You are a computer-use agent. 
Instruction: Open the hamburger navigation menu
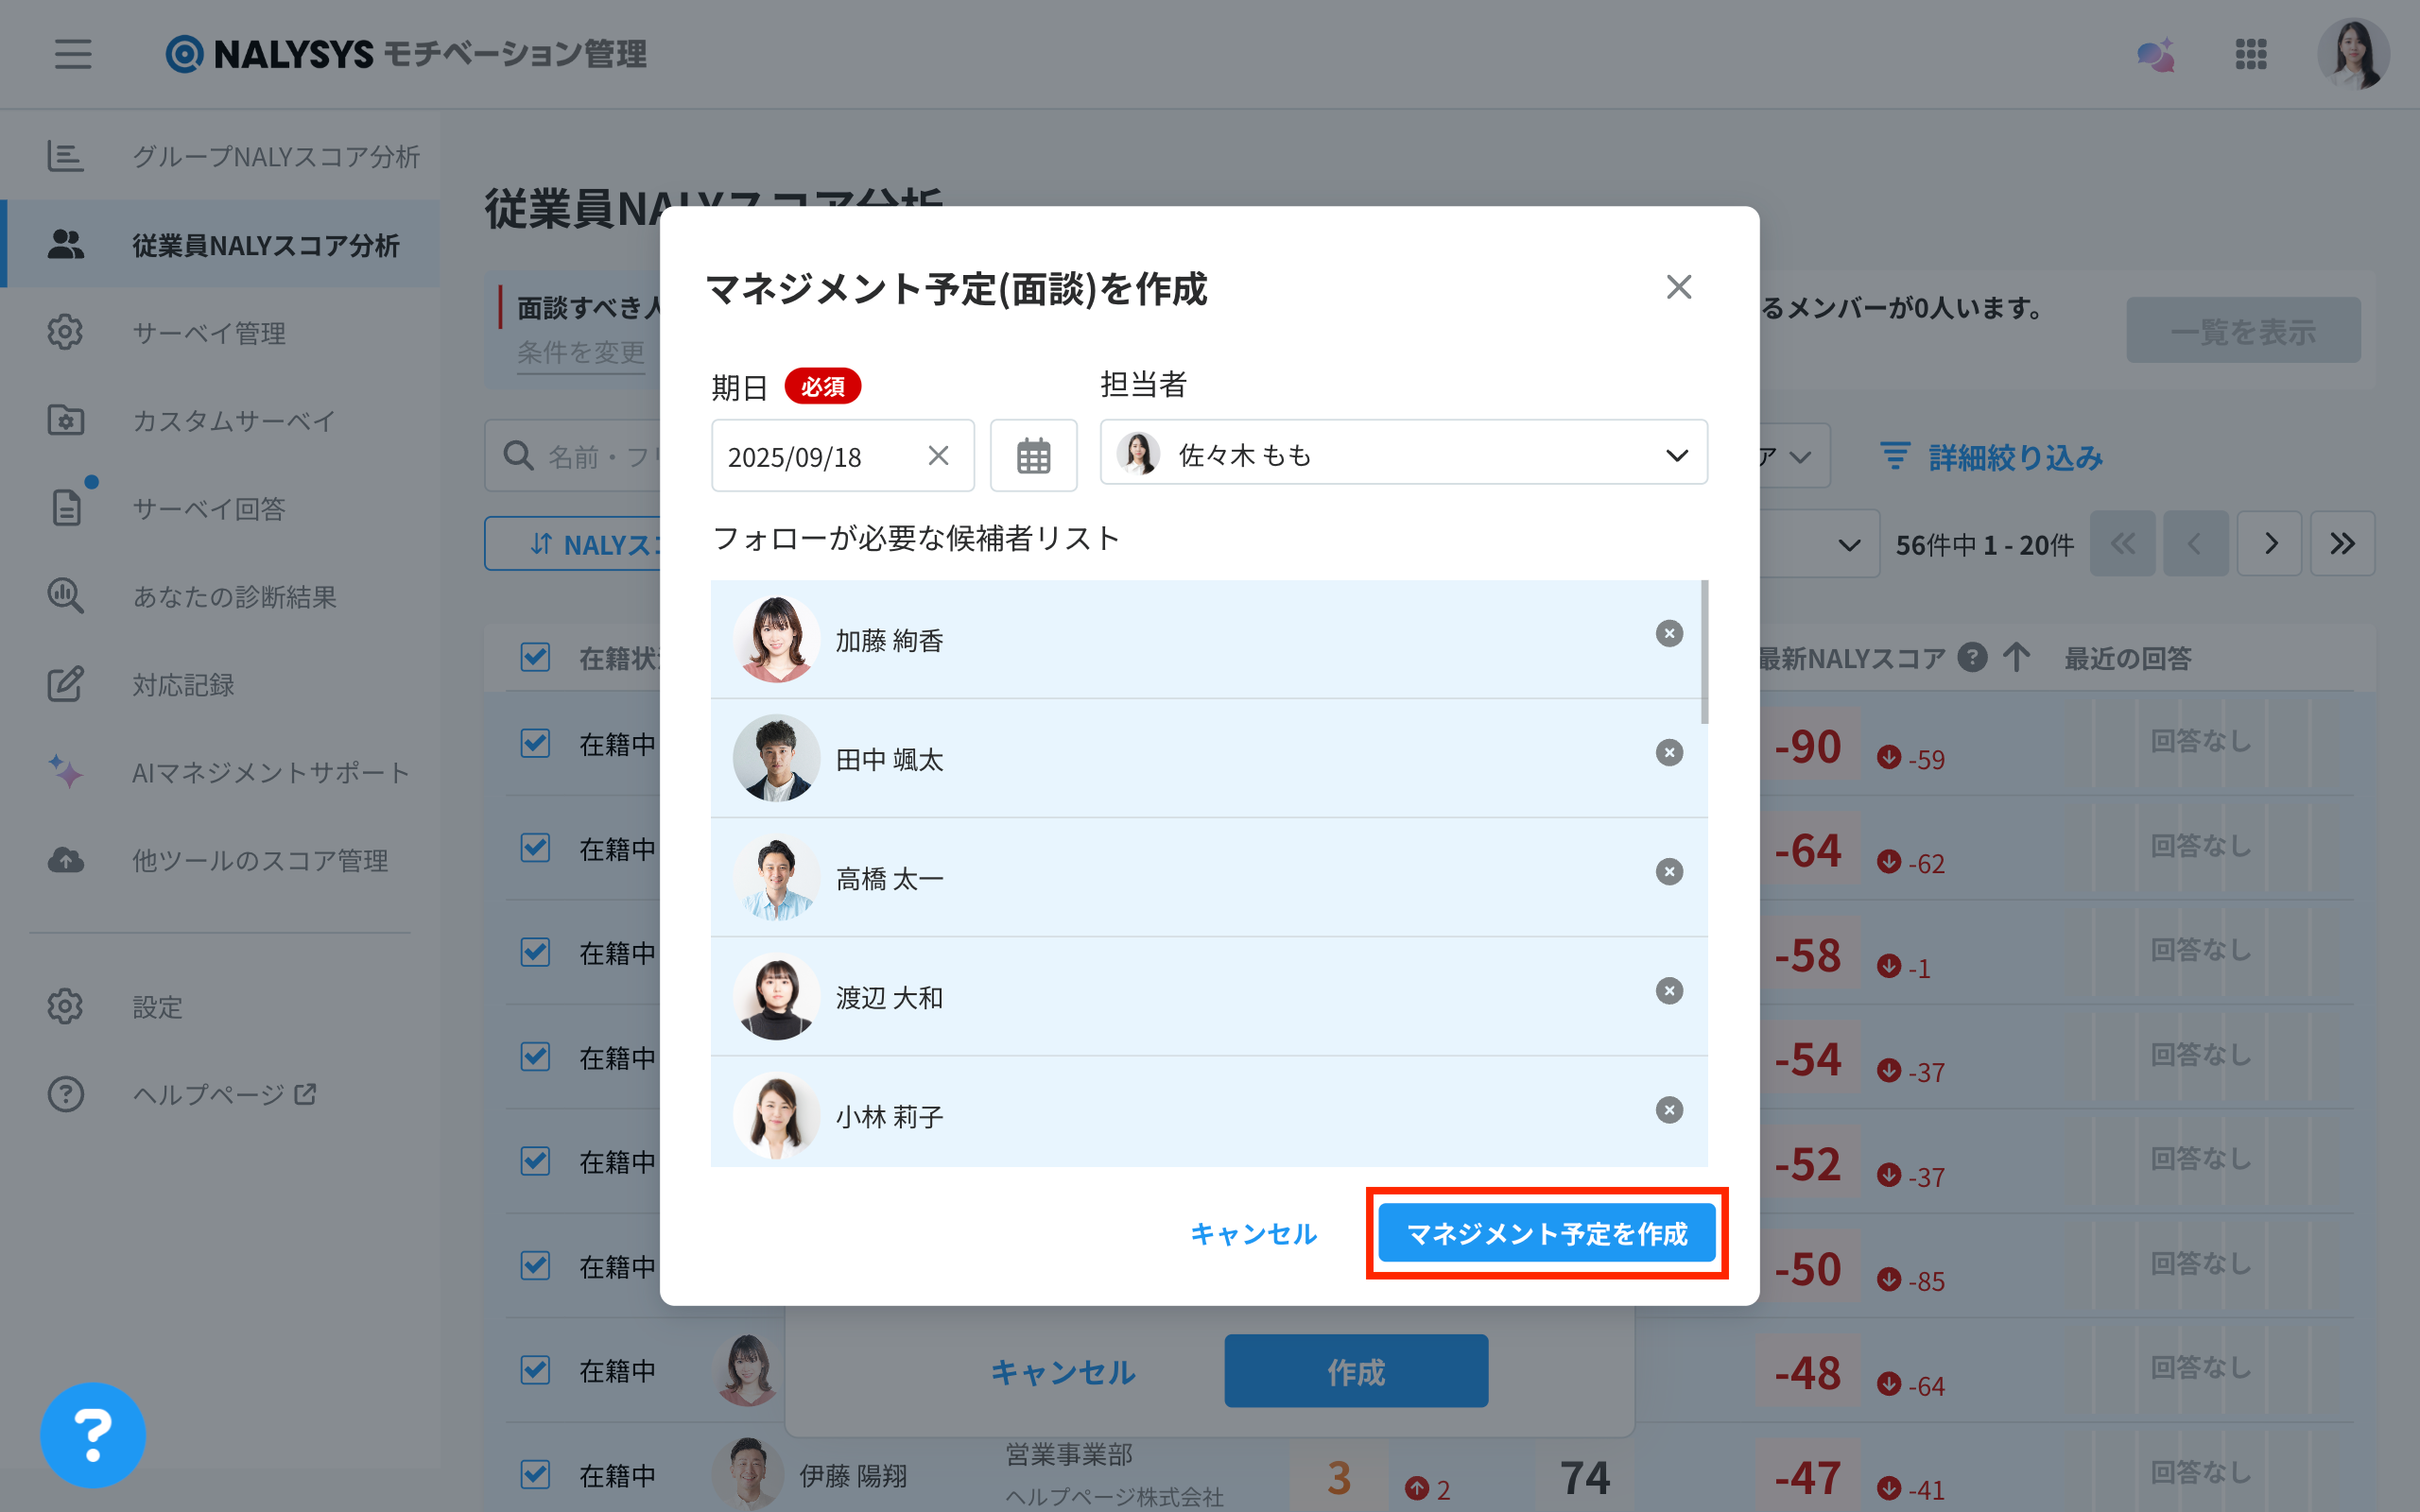(x=73, y=54)
